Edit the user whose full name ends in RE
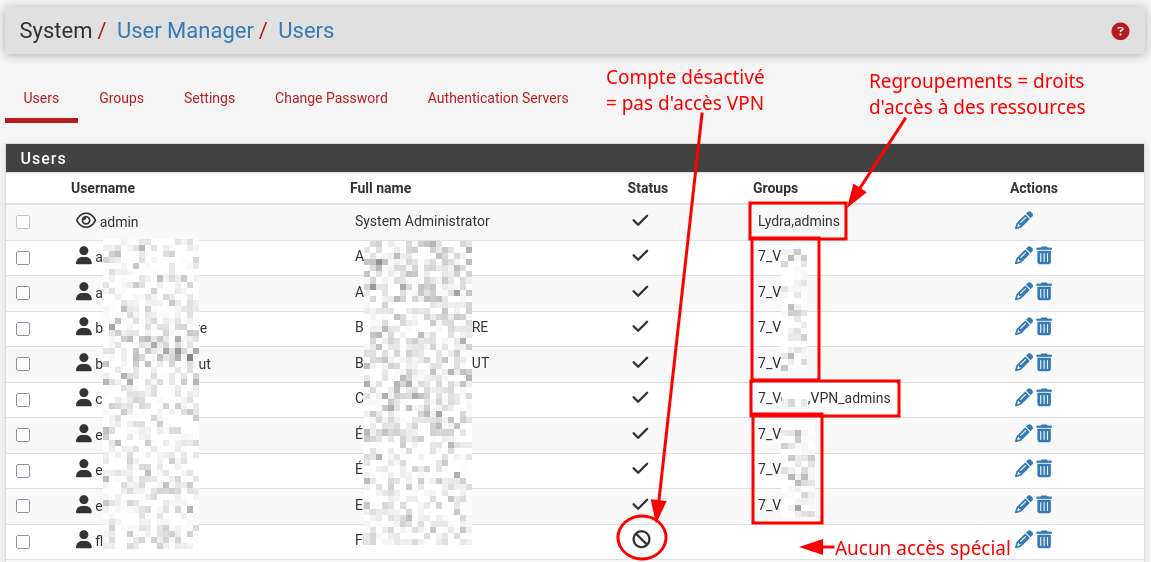Image resolution: width=1151 pixels, height=562 pixels. tap(1024, 327)
